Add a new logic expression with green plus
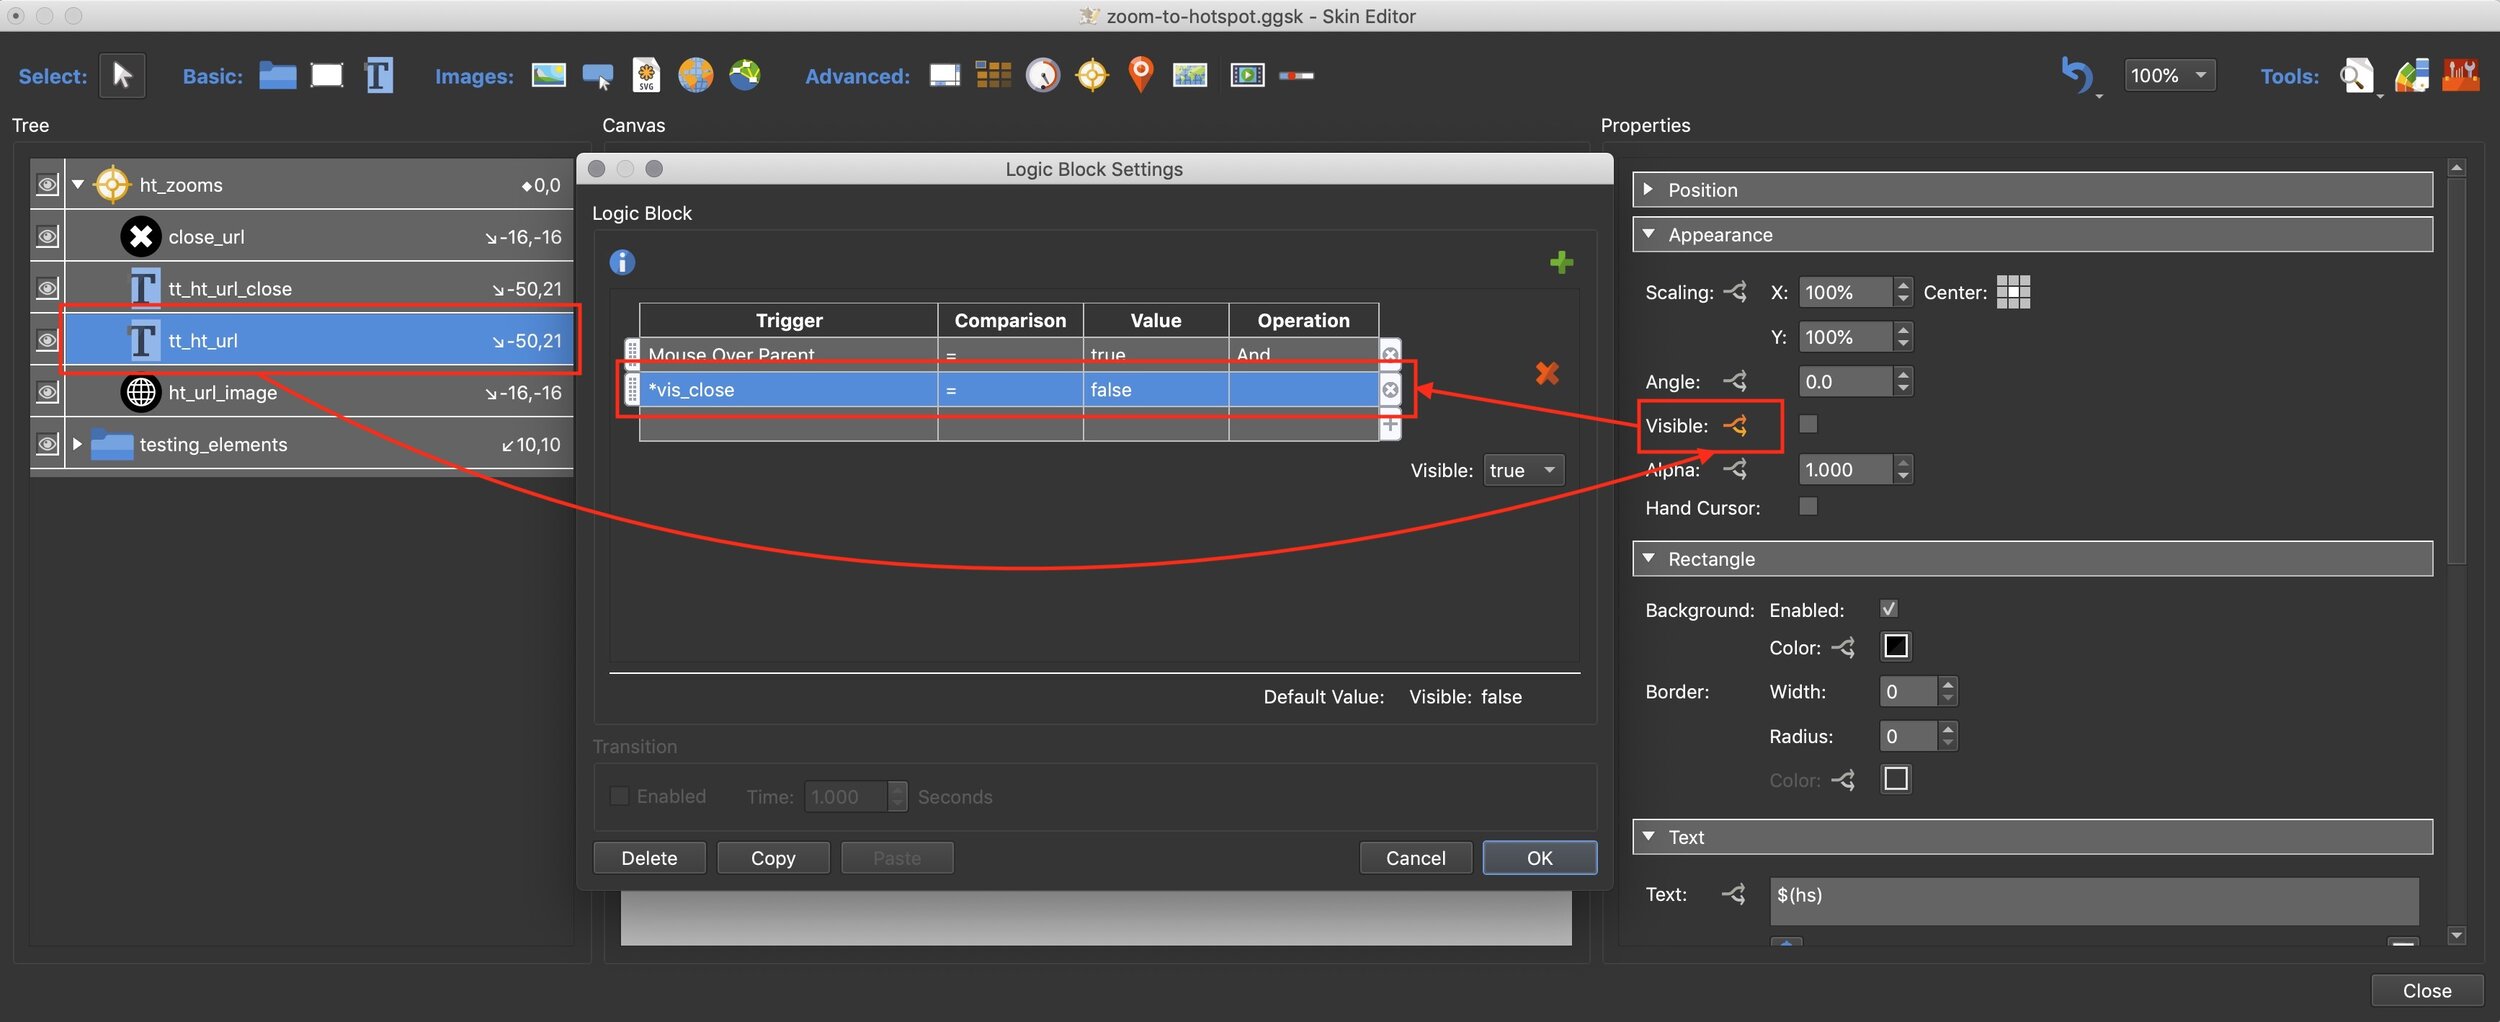Screen dimensions: 2500x1022 click(1561, 263)
